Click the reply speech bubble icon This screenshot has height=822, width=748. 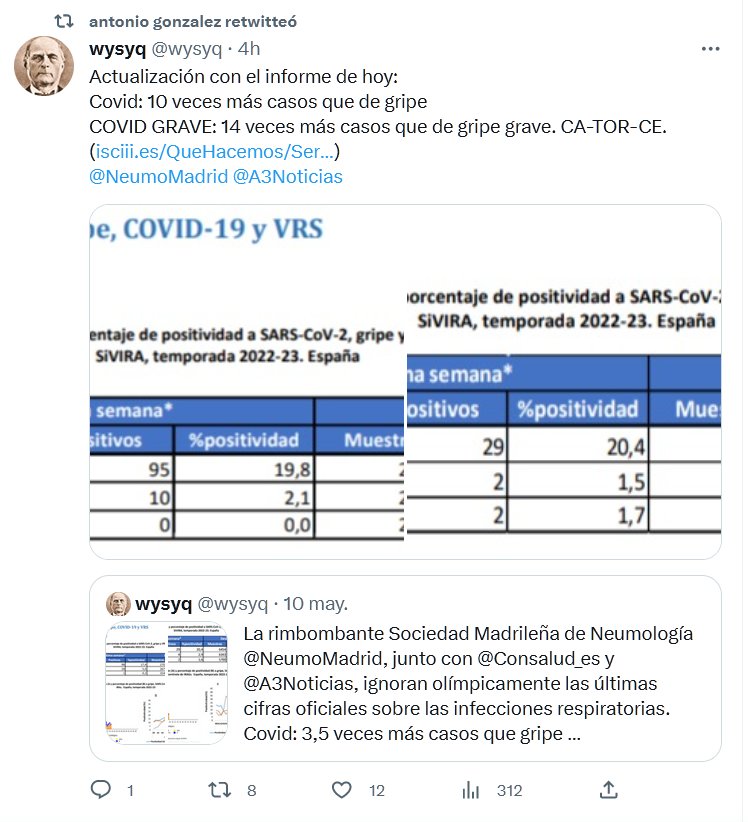tap(100, 790)
